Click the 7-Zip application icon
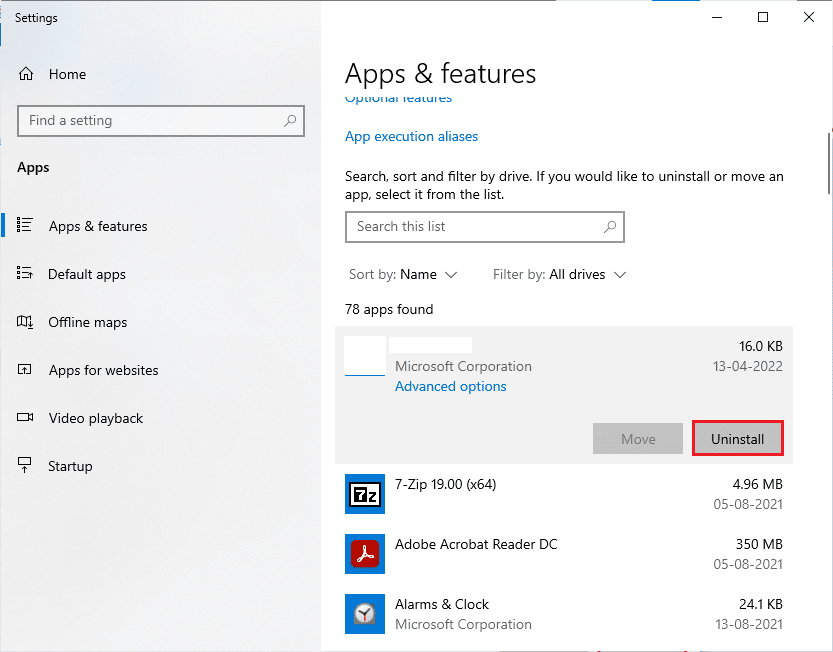This screenshot has height=652, width=833. point(365,494)
